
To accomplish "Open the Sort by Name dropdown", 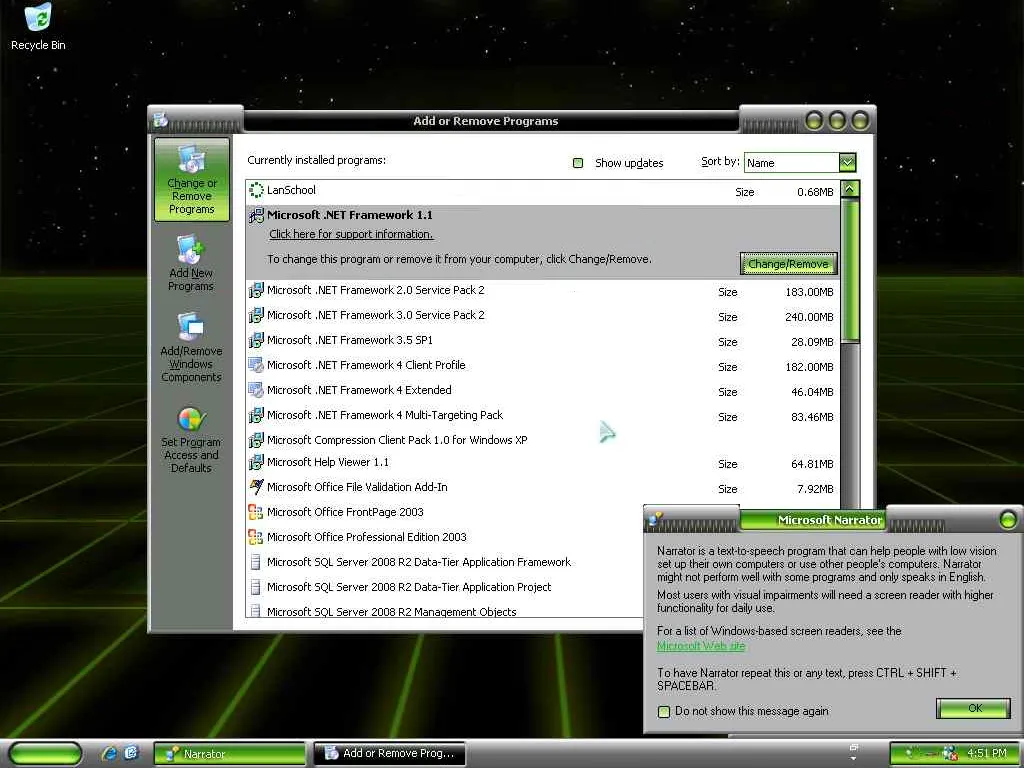I will click(847, 163).
